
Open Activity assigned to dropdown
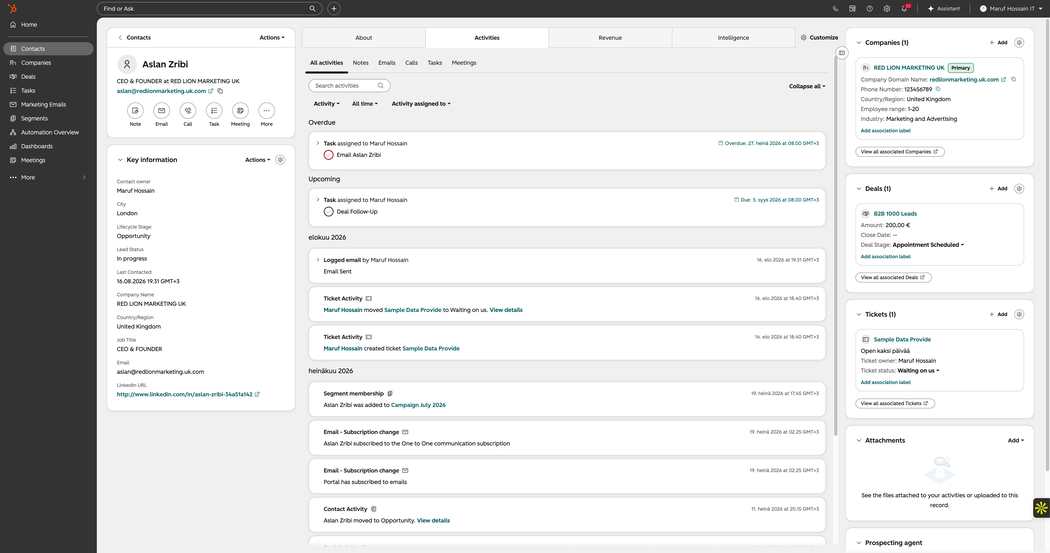coord(421,104)
